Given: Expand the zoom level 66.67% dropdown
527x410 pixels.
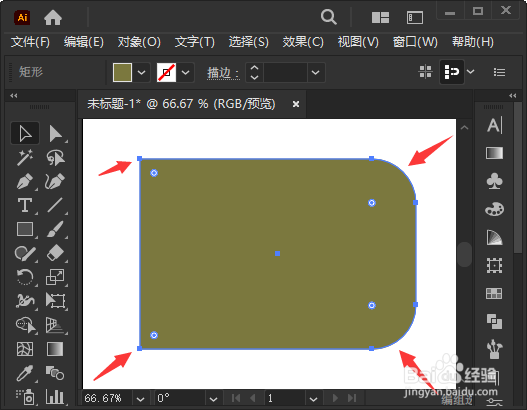Looking at the screenshot, I should (140, 399).
